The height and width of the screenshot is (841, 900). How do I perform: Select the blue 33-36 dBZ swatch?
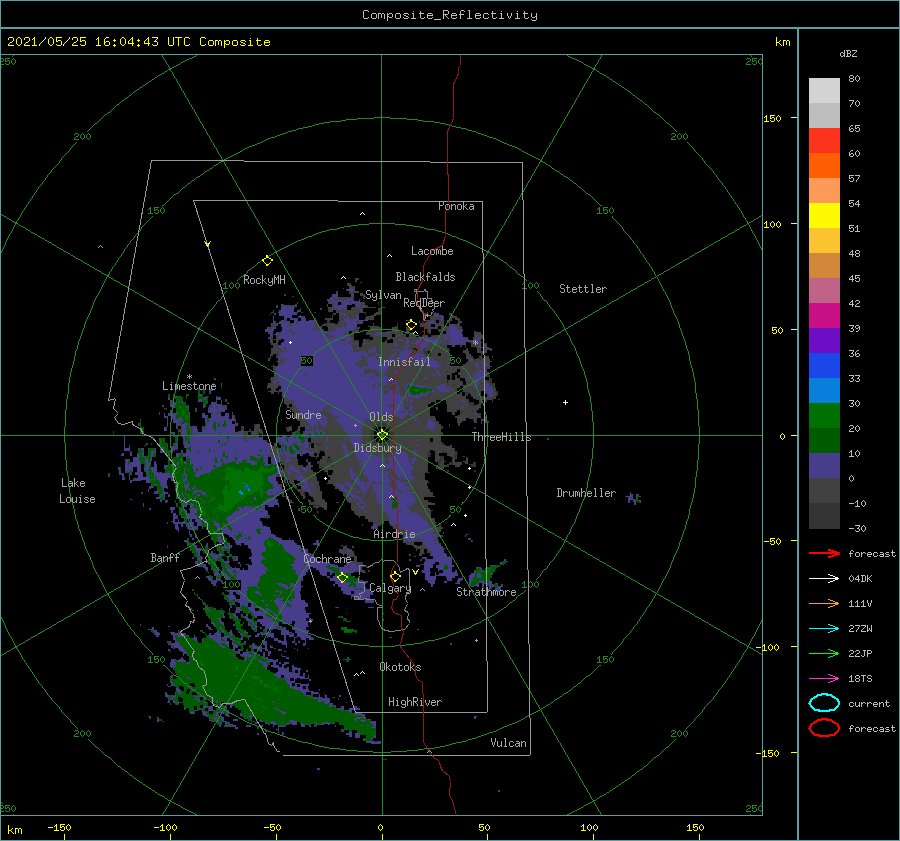click(x=824, y=366)
